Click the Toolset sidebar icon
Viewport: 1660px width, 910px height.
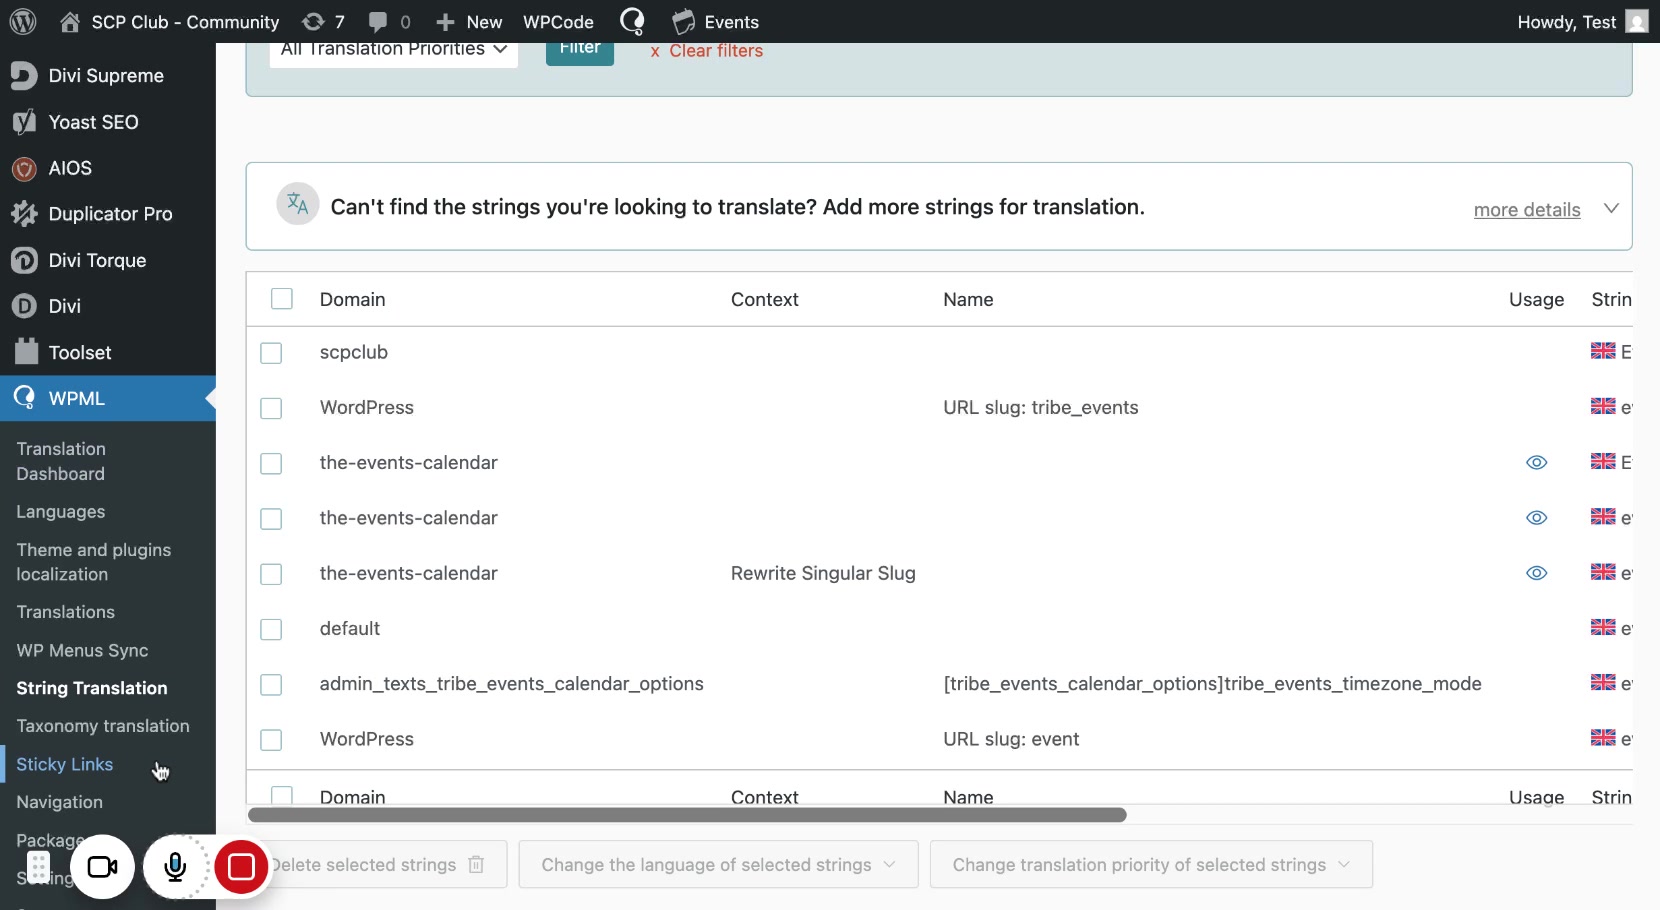pyautogui.click(x=26, y=352)
